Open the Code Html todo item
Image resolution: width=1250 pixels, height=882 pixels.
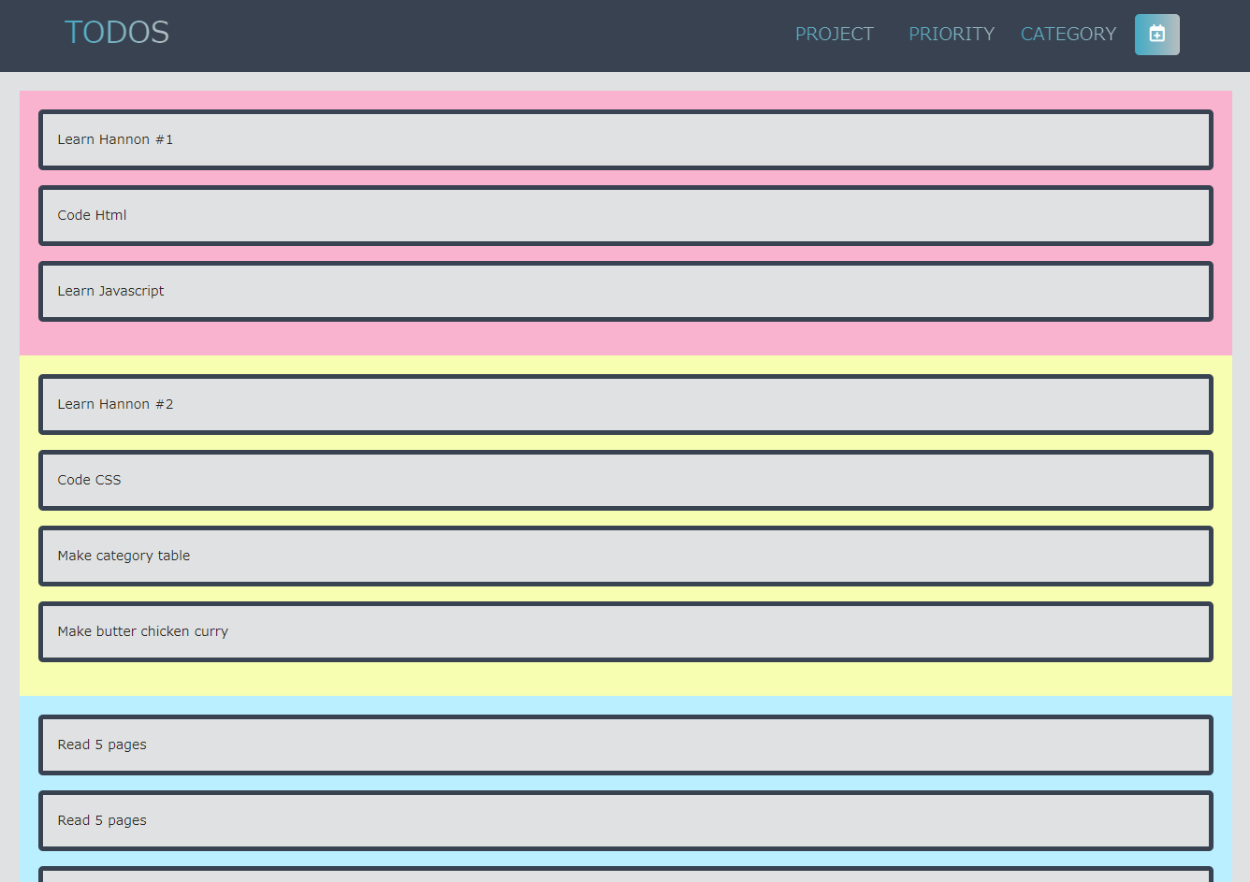[625, 215]
